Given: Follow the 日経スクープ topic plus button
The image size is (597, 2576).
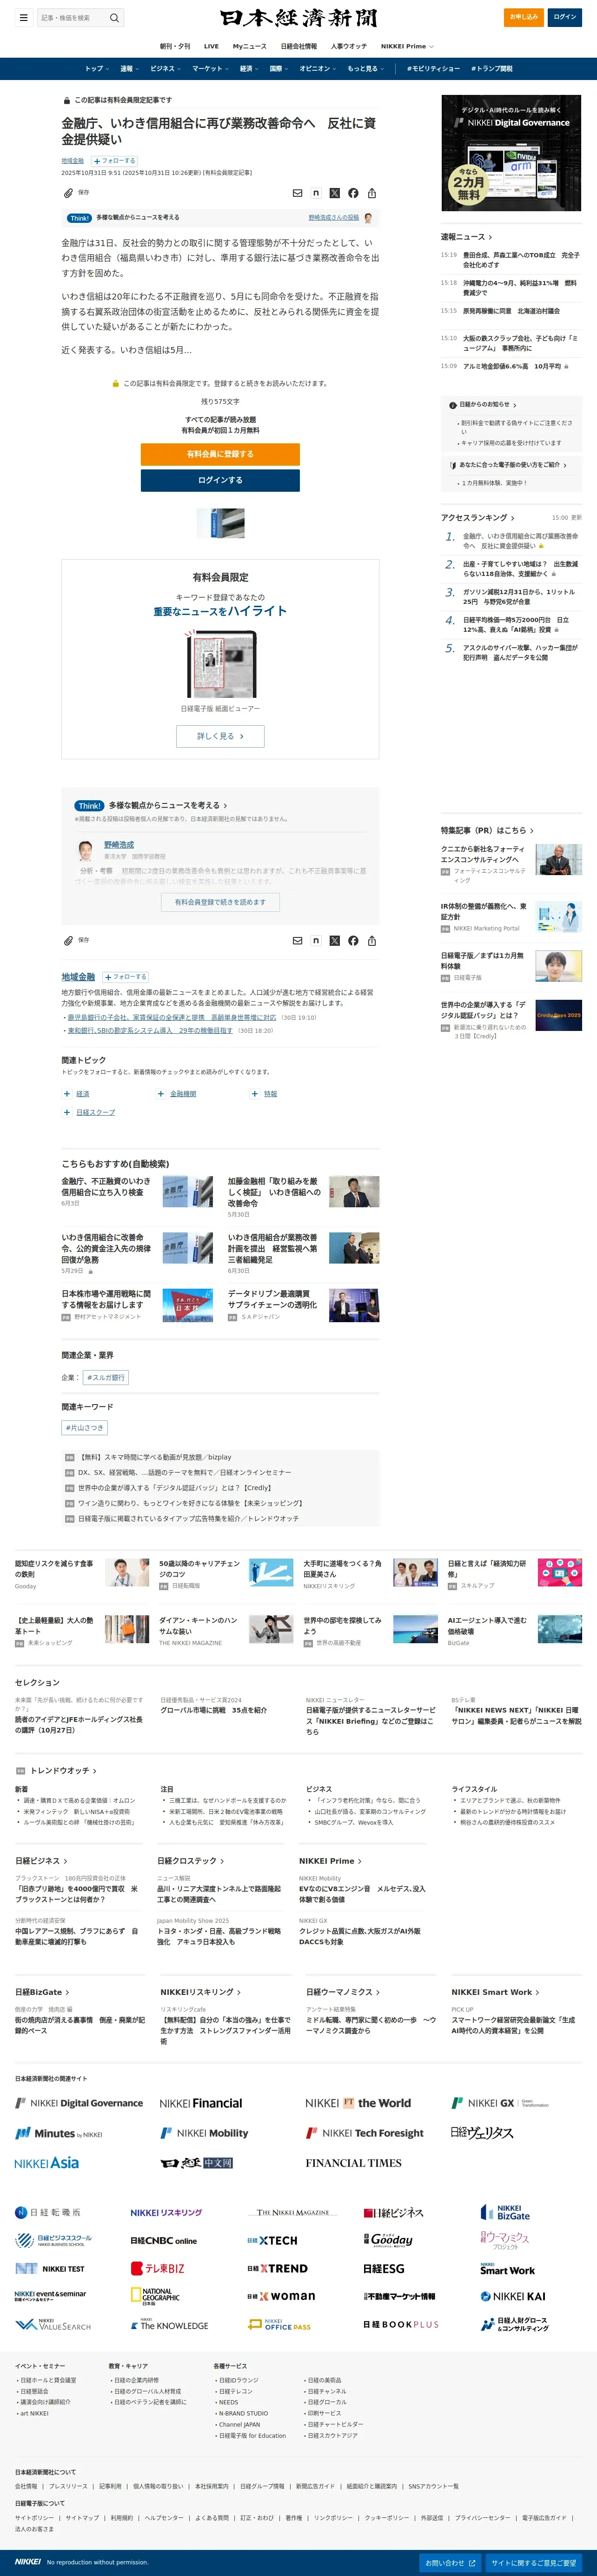Looking at the screenshot, I should pyautogui.click(x=67, y=1112).
